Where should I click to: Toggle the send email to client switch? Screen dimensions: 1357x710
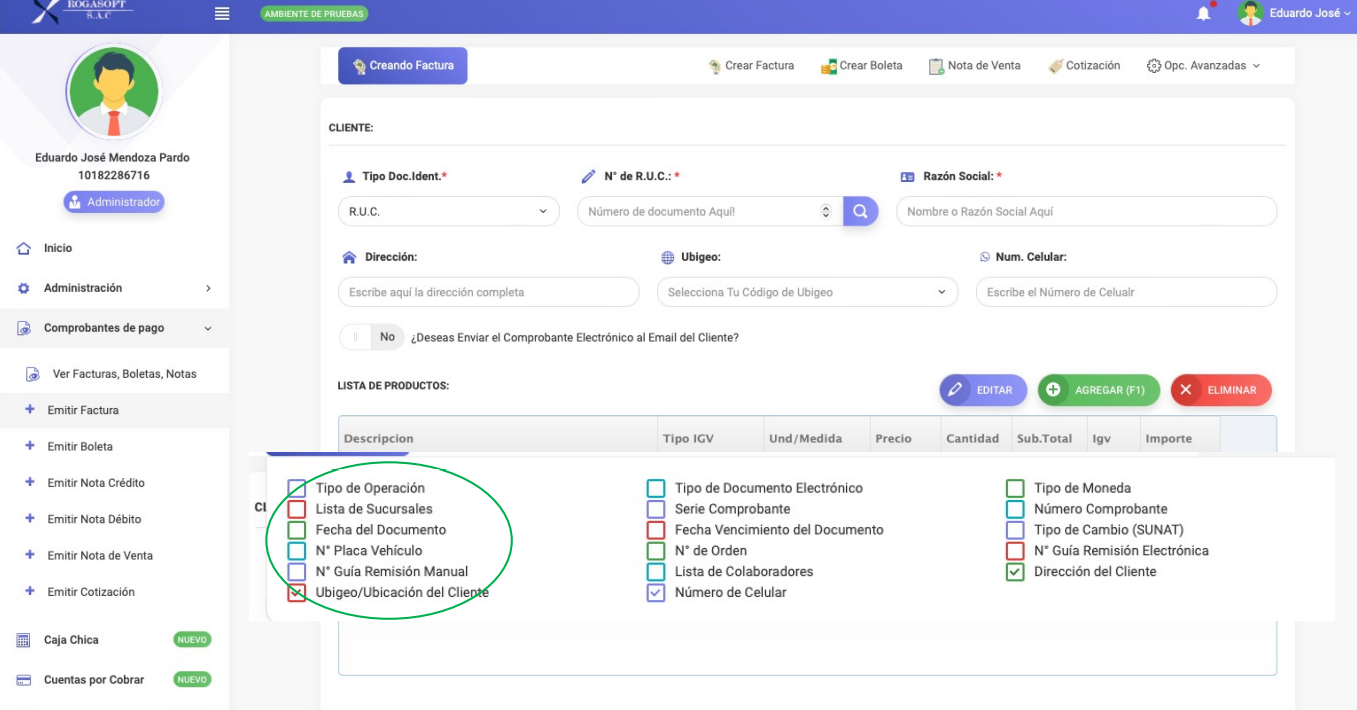[x=371, y=338]
